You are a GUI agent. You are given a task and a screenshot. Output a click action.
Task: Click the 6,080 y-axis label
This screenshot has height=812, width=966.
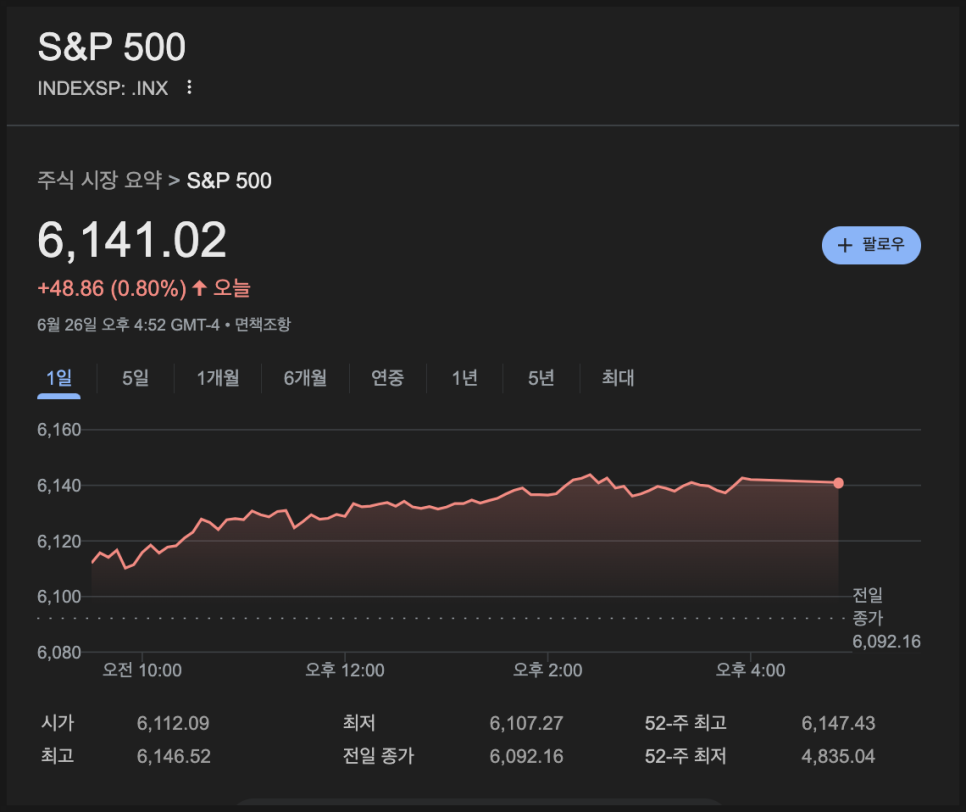click(x=59, y=652)
